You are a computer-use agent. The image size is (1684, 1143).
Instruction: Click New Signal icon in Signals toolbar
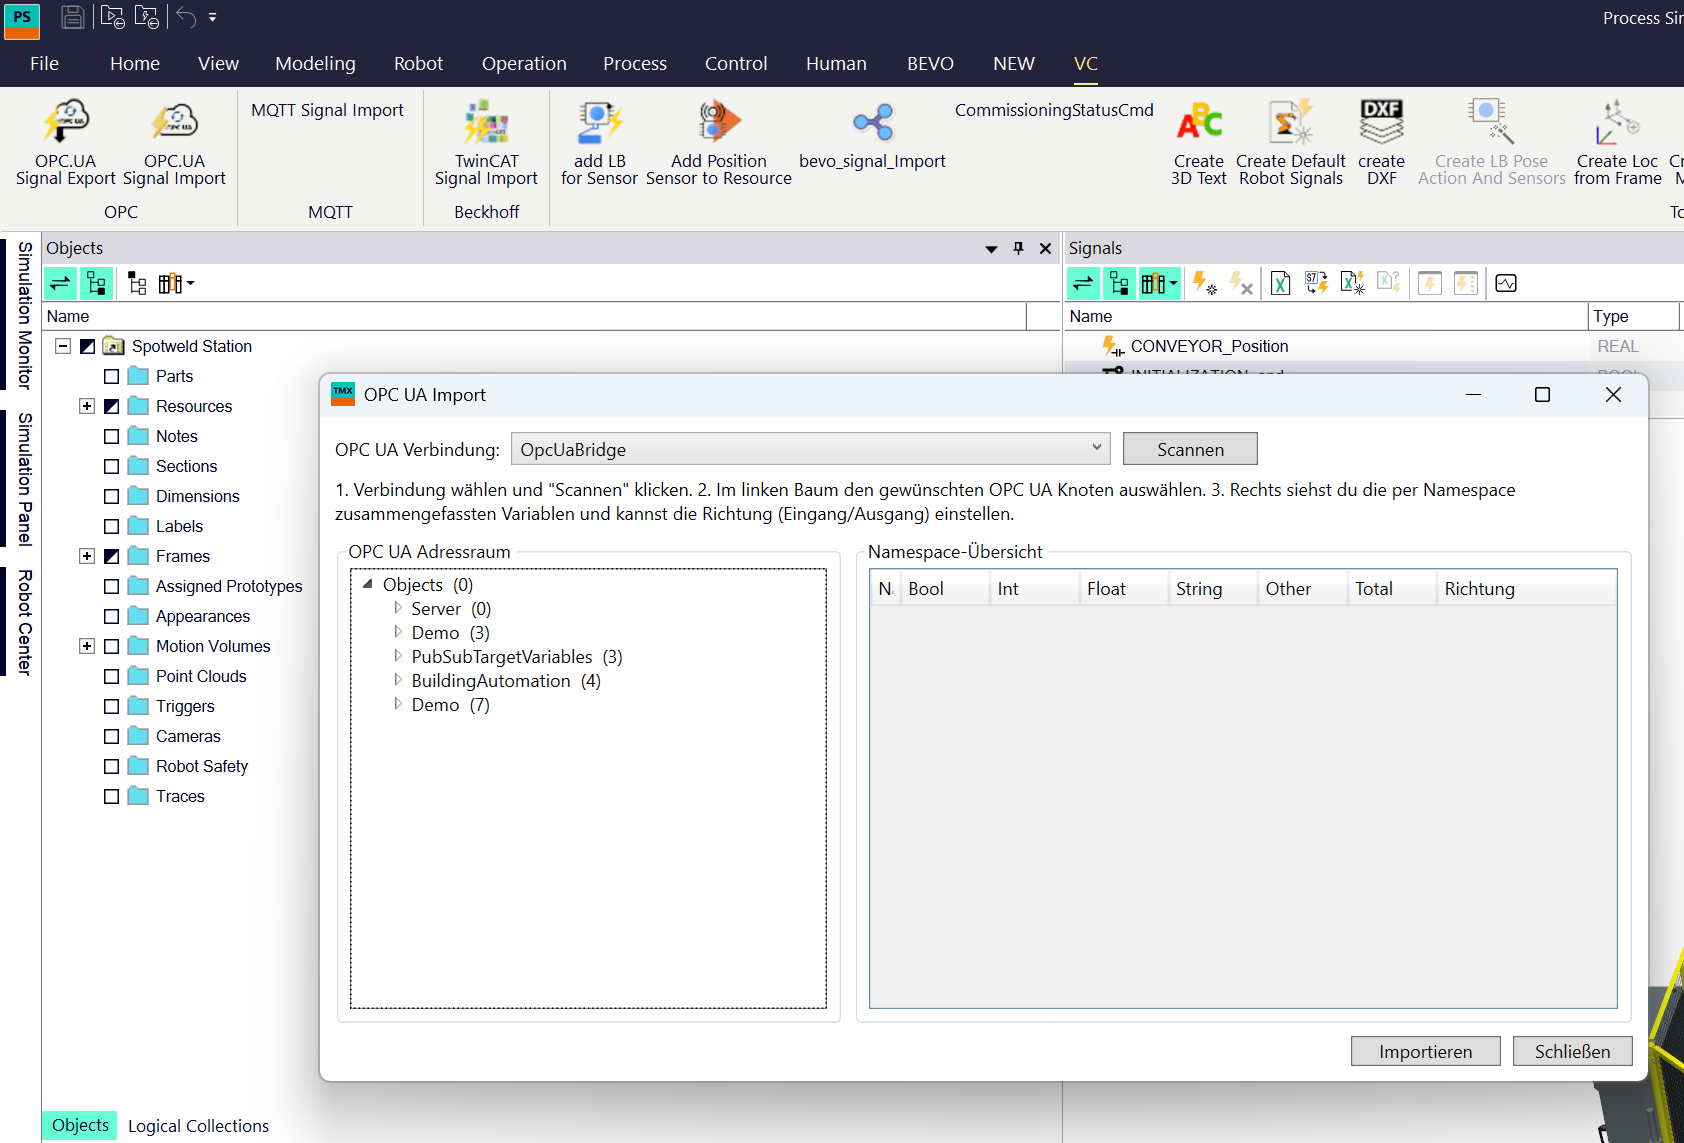coord(1204,284)
